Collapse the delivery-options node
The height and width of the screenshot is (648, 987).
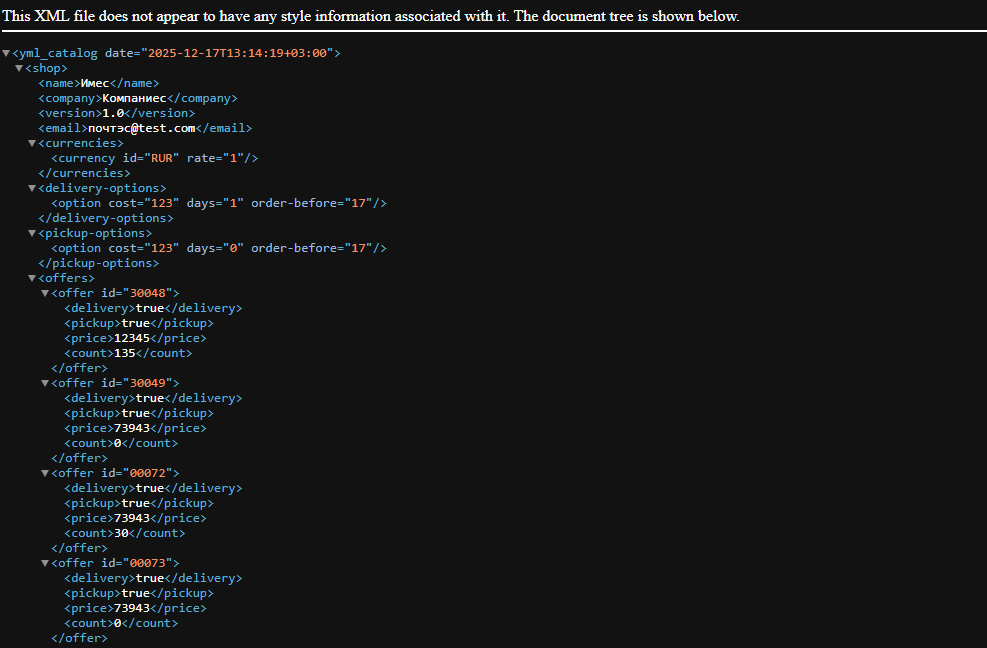[x=32, y=187]
